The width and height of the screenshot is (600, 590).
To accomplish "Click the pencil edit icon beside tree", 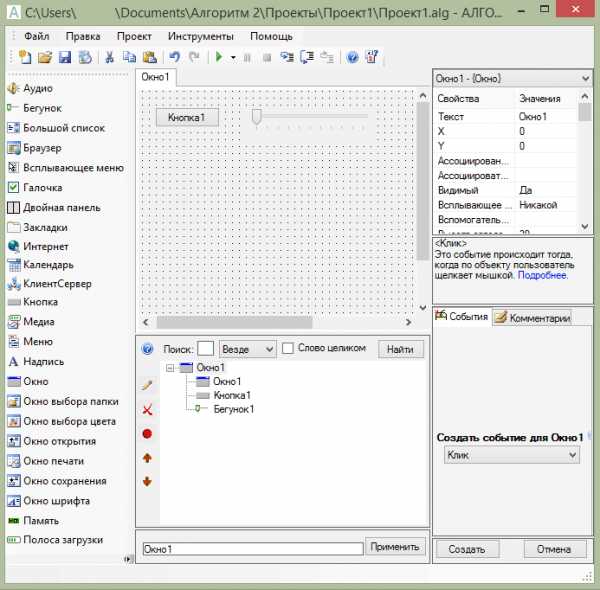I will 148,384.
